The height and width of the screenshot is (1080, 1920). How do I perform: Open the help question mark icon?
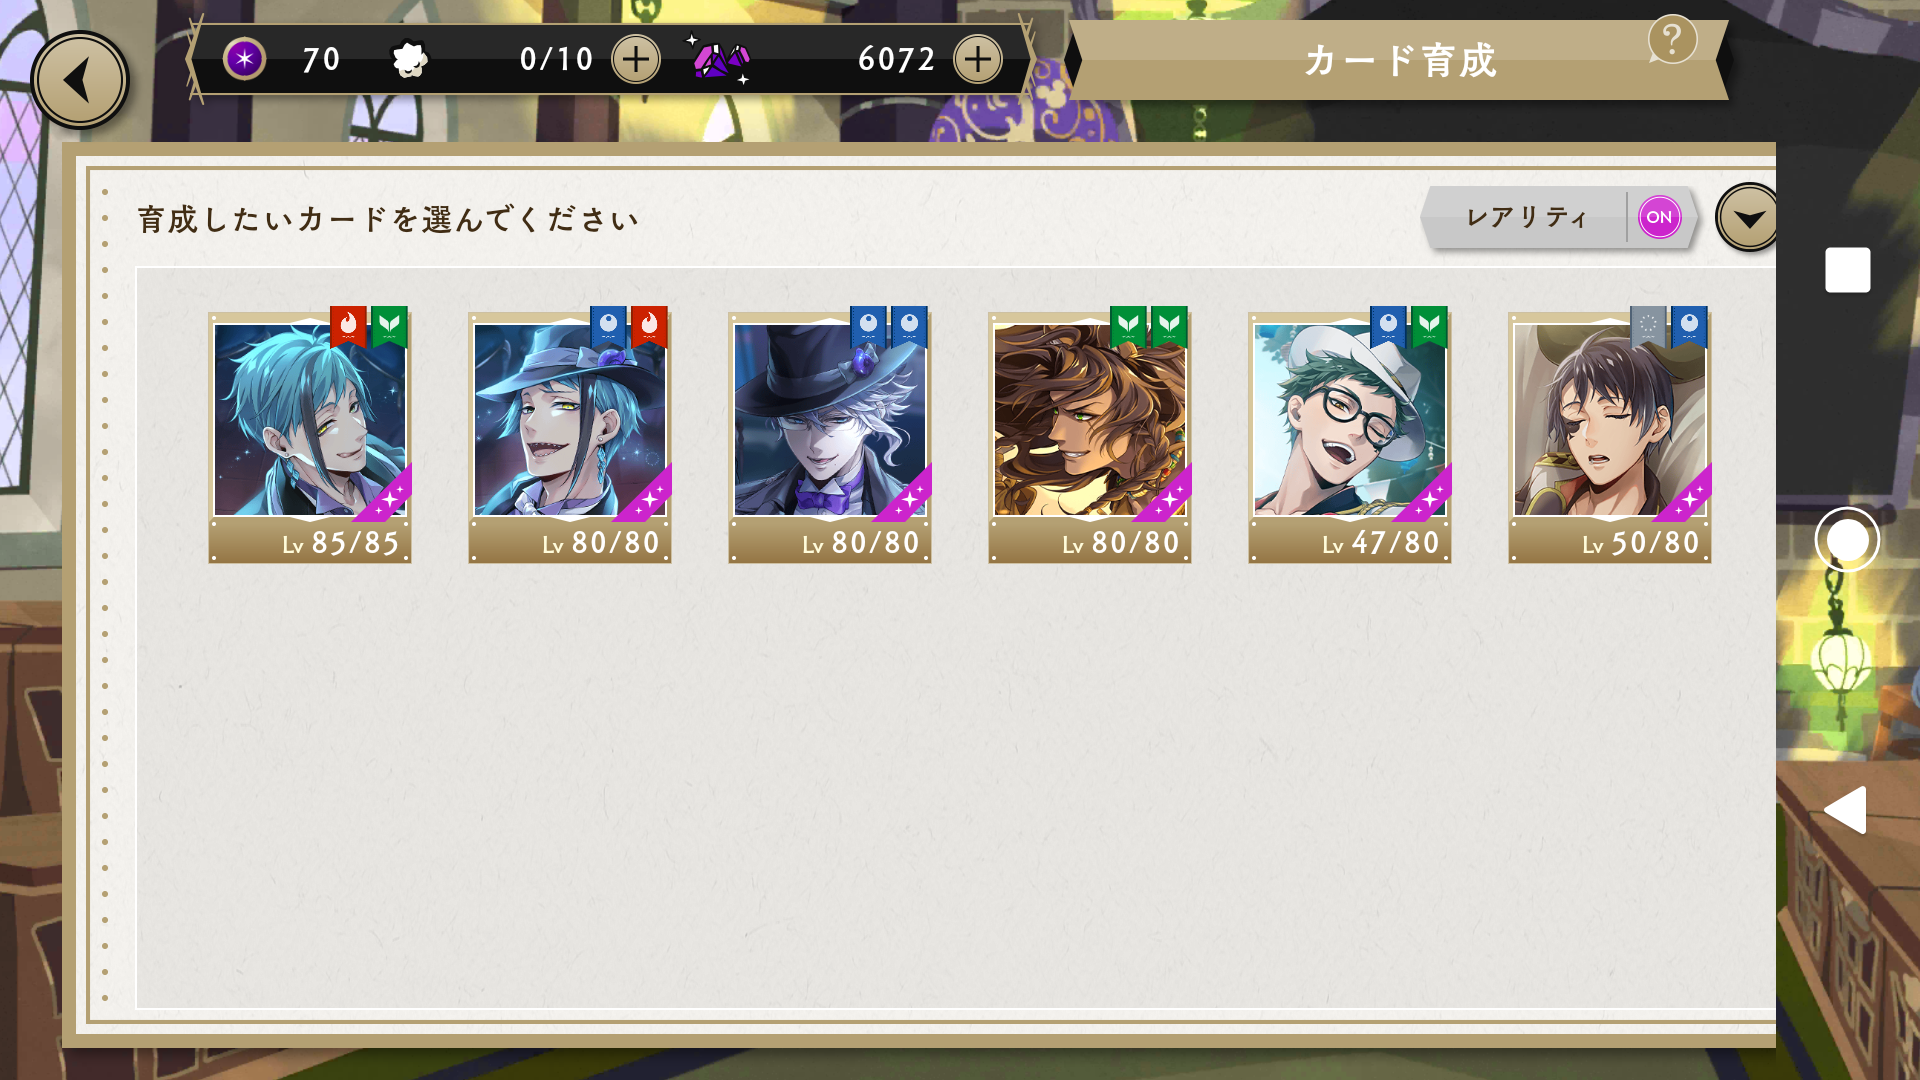coord(1672,40)
